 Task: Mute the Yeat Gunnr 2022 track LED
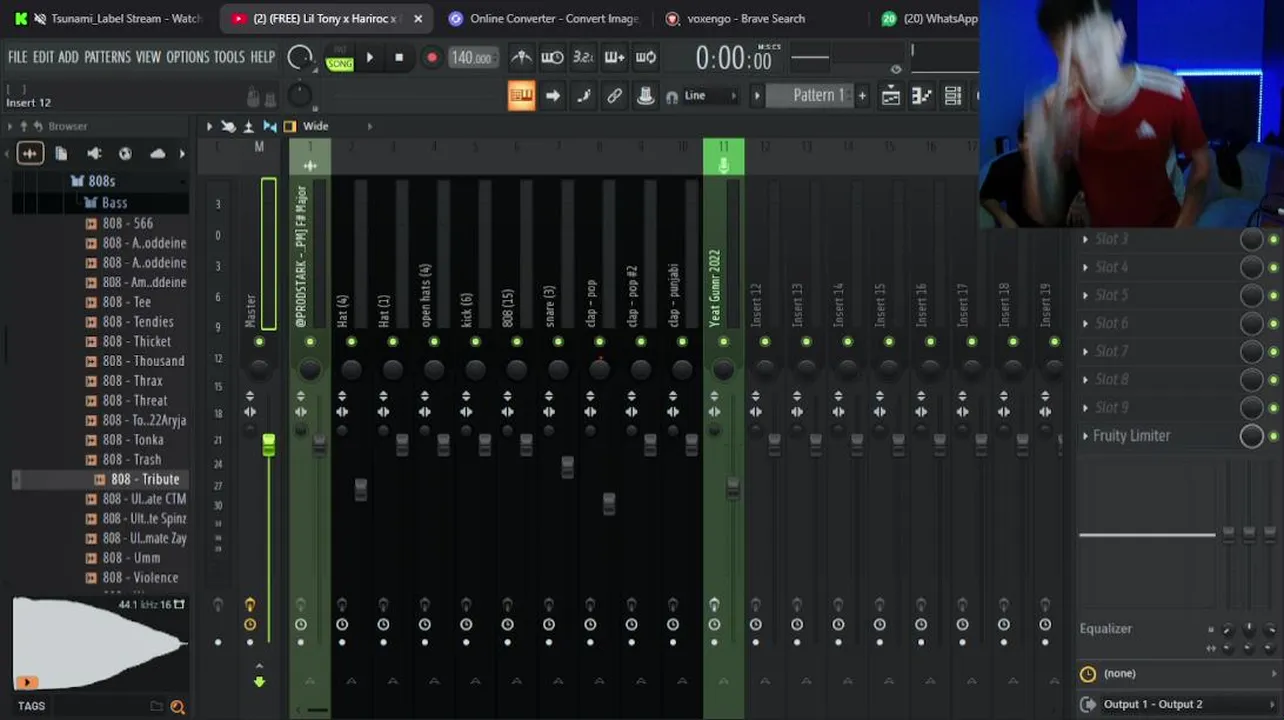coord(723,342)
